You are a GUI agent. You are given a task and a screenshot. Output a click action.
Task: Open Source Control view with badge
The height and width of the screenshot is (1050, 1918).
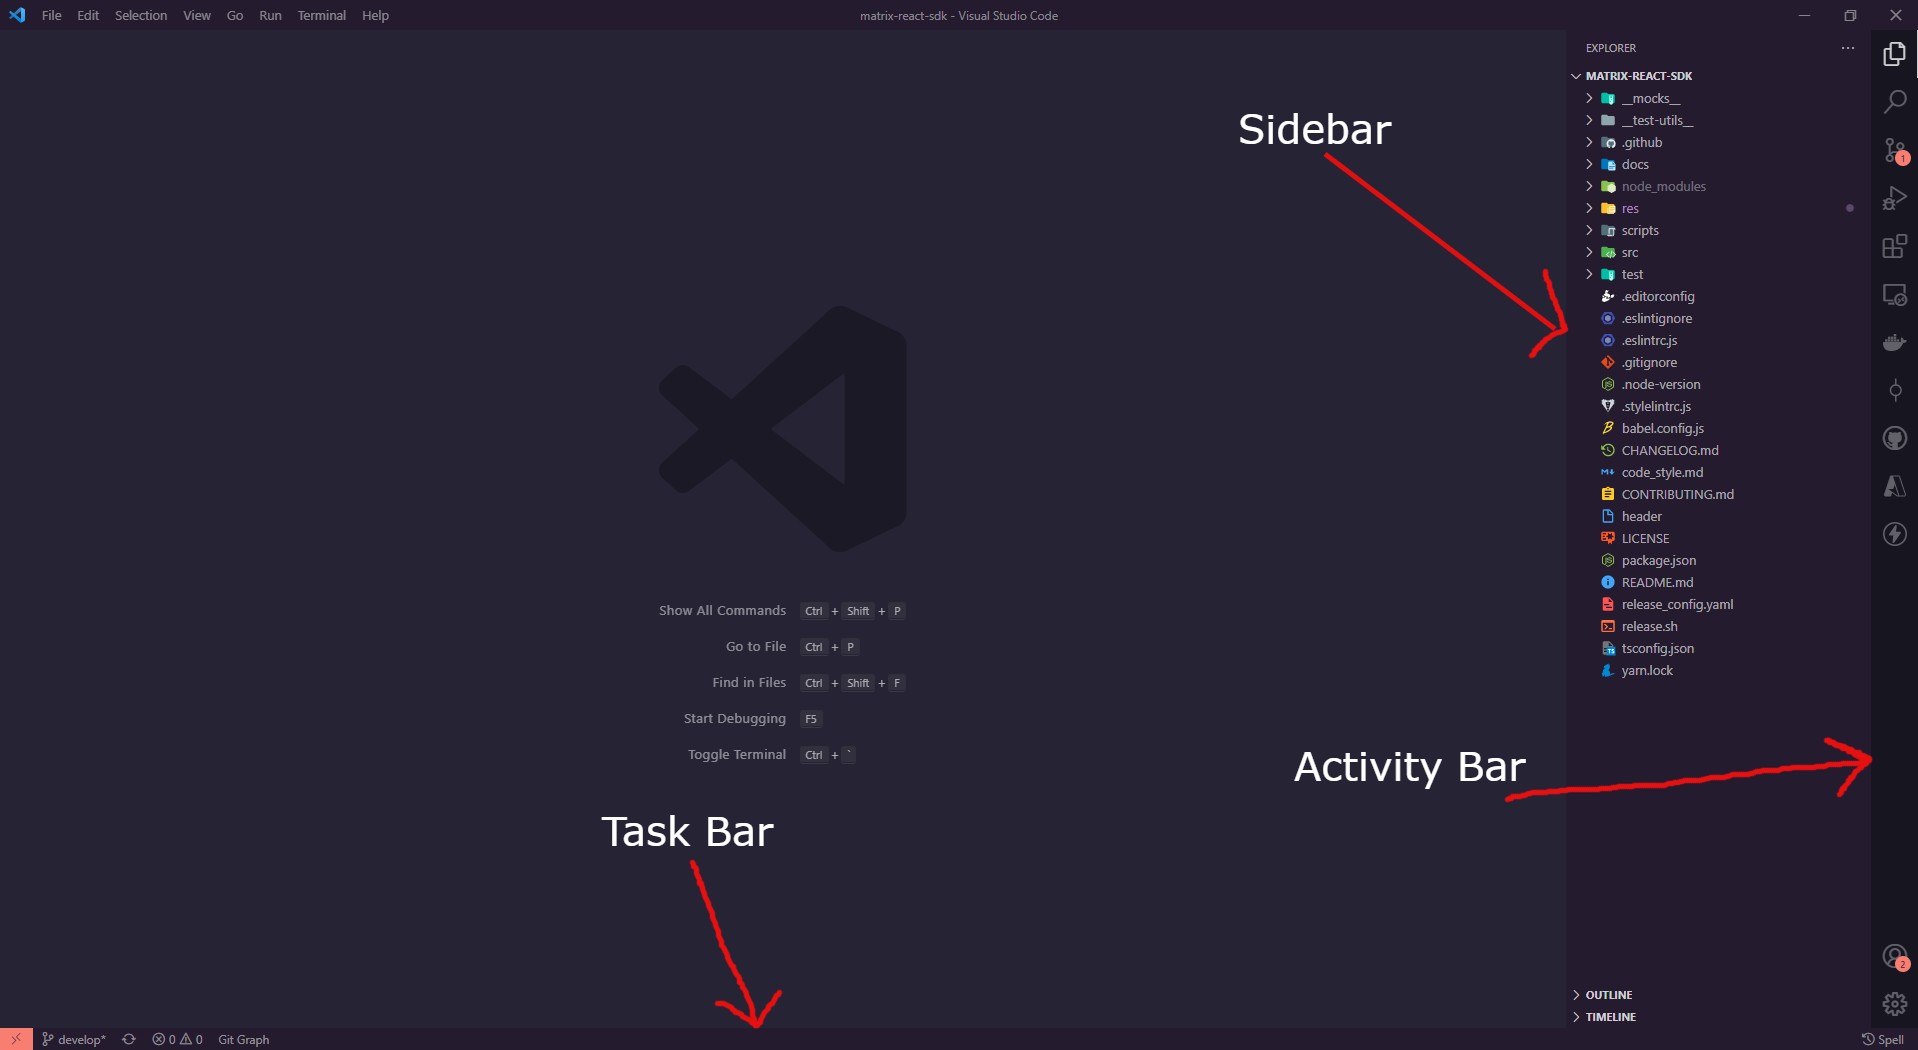click(x=1894, y=150)
